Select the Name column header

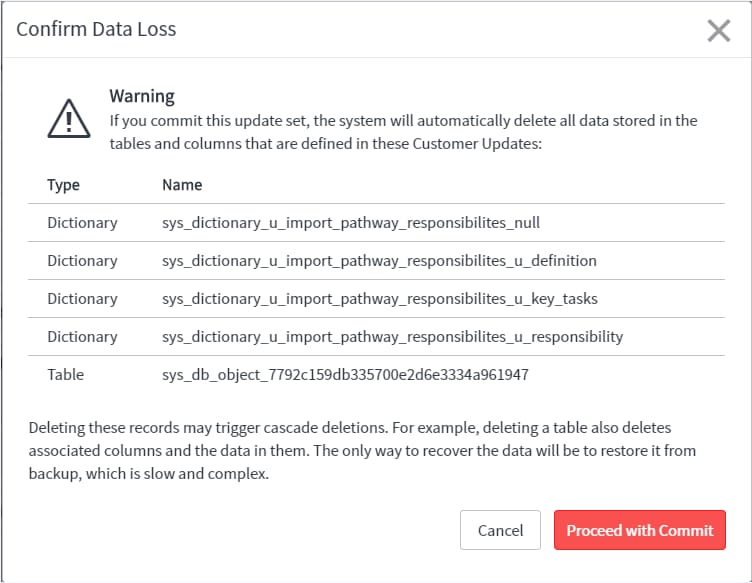click(182, 185)
